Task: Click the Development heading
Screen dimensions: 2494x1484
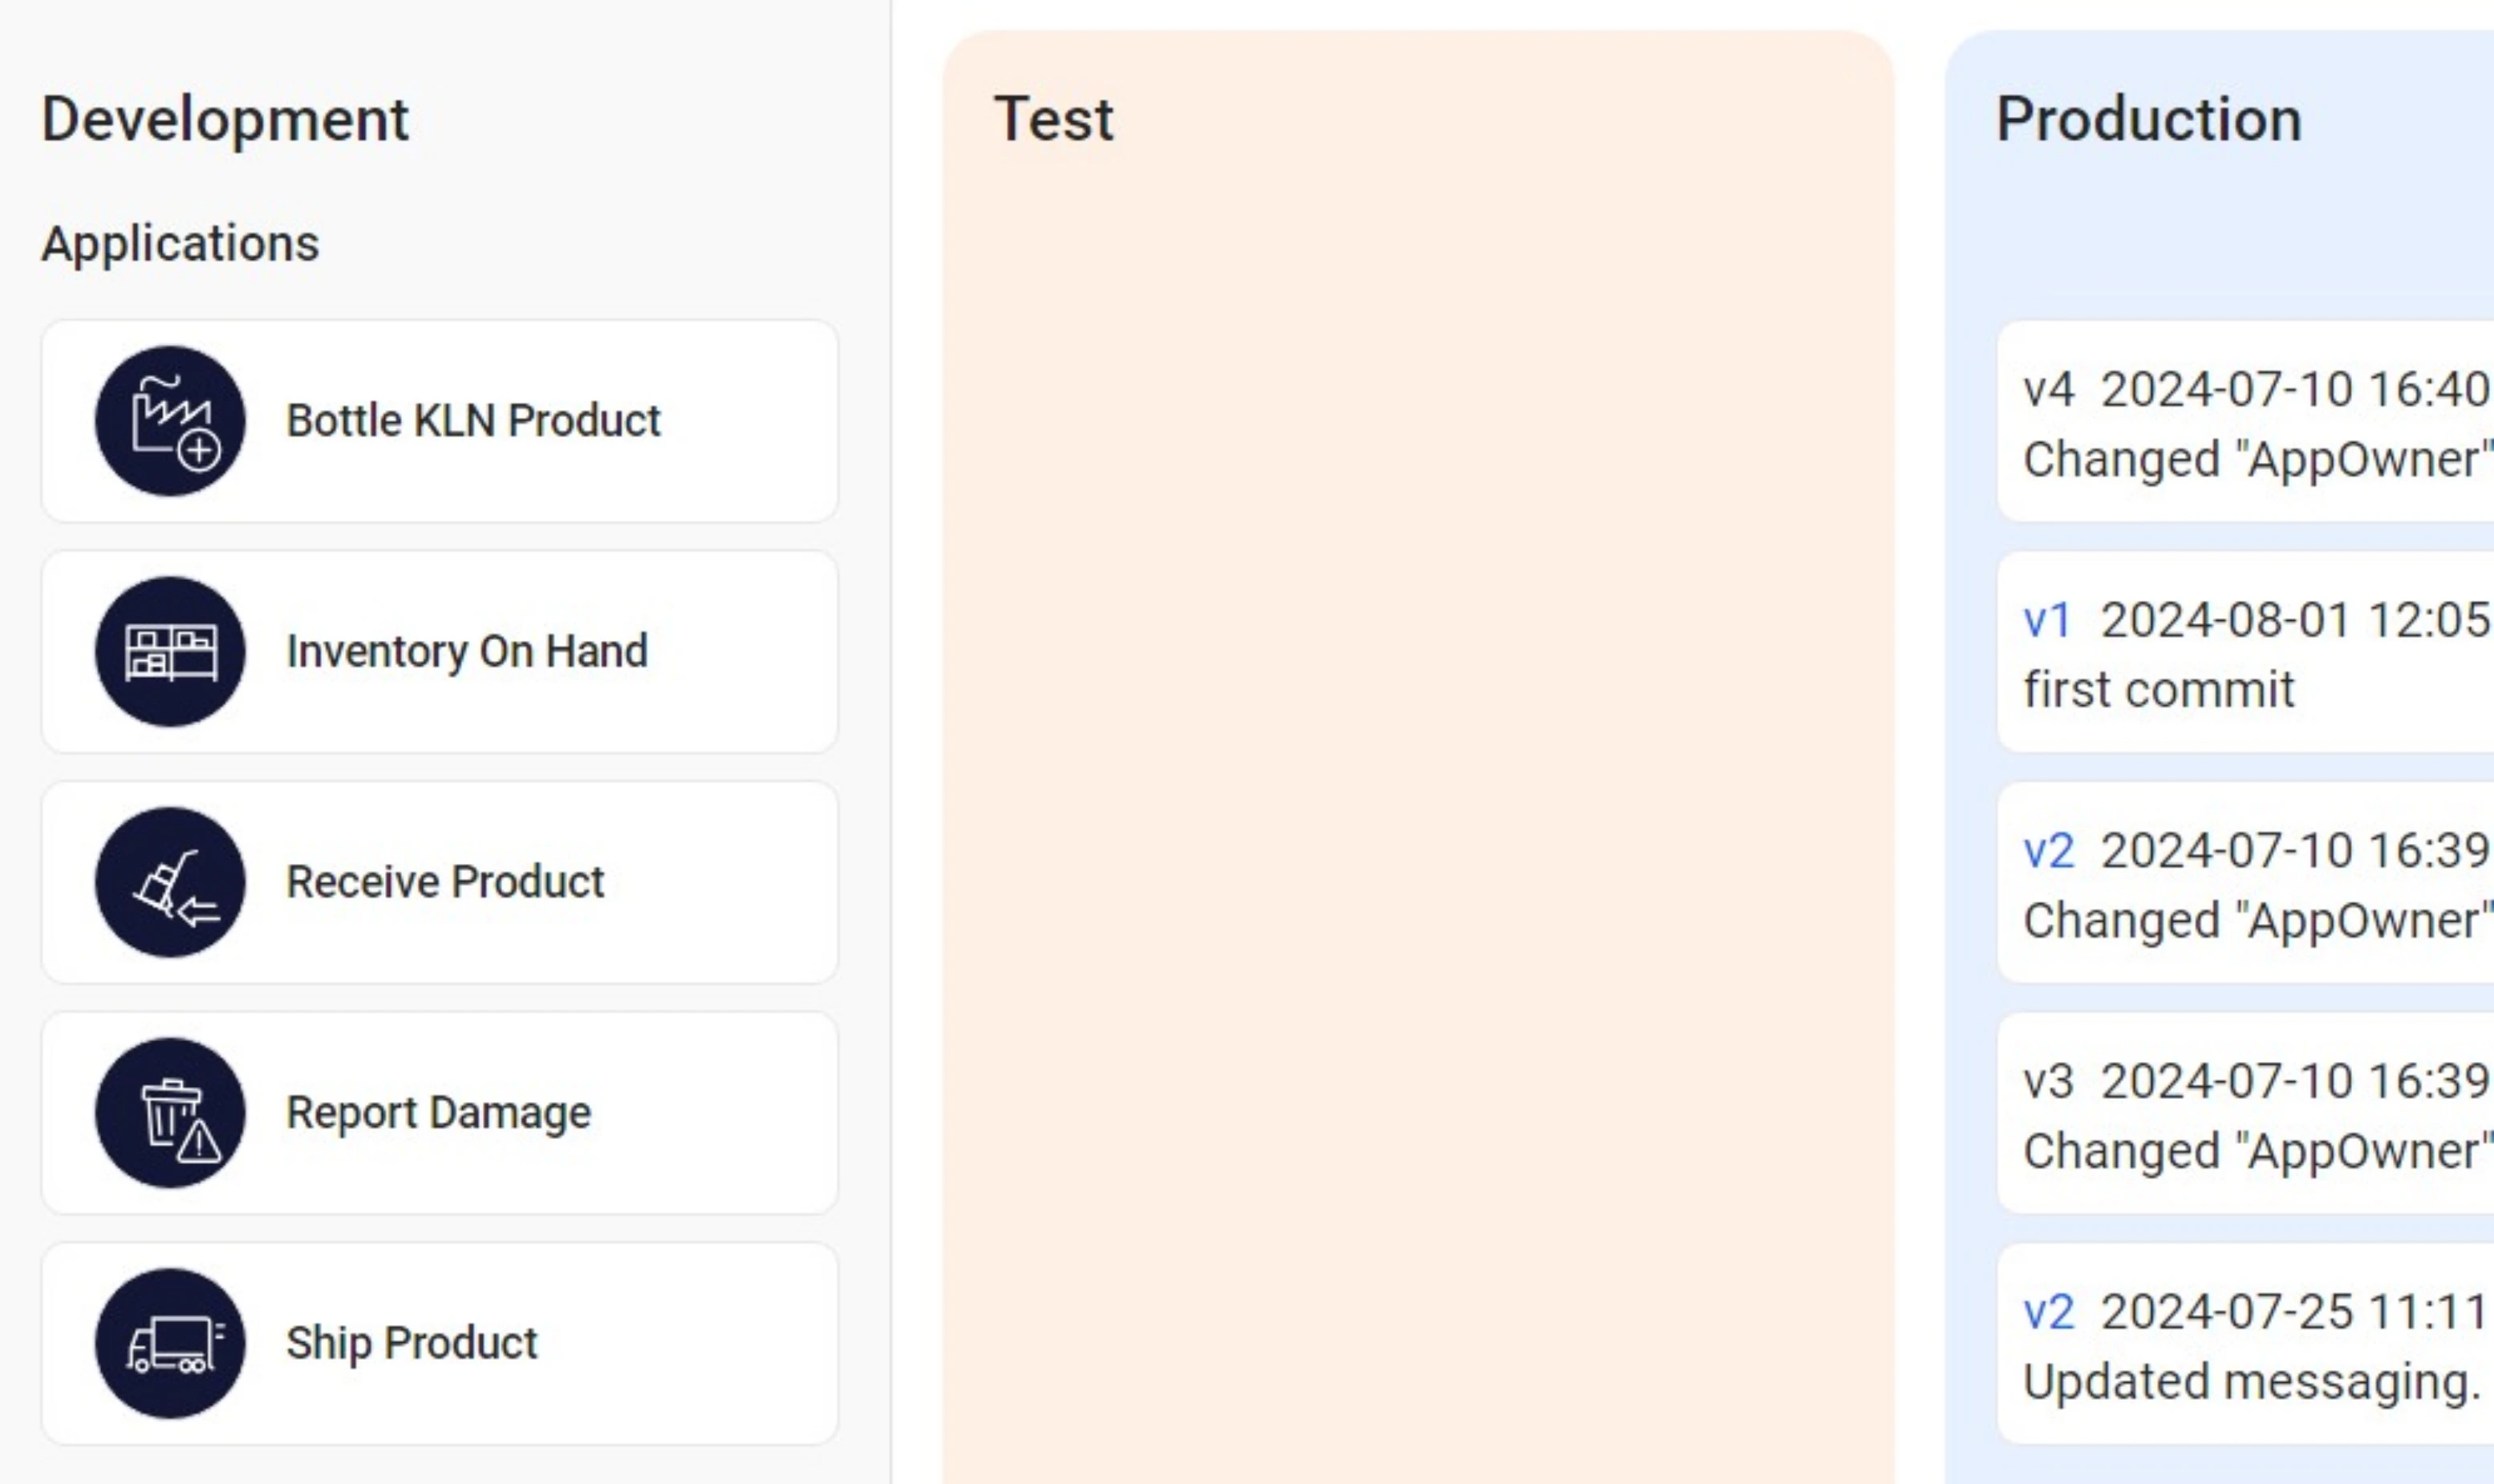Action: click(x=225, y=119)
